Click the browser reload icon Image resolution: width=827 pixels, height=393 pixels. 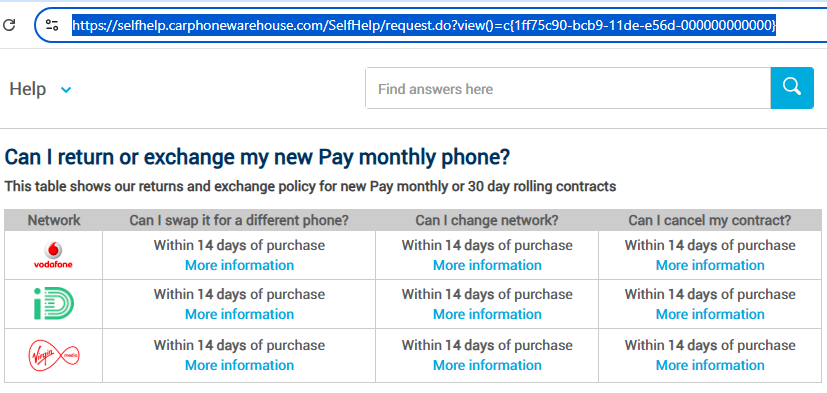click(x=9, y=25)
